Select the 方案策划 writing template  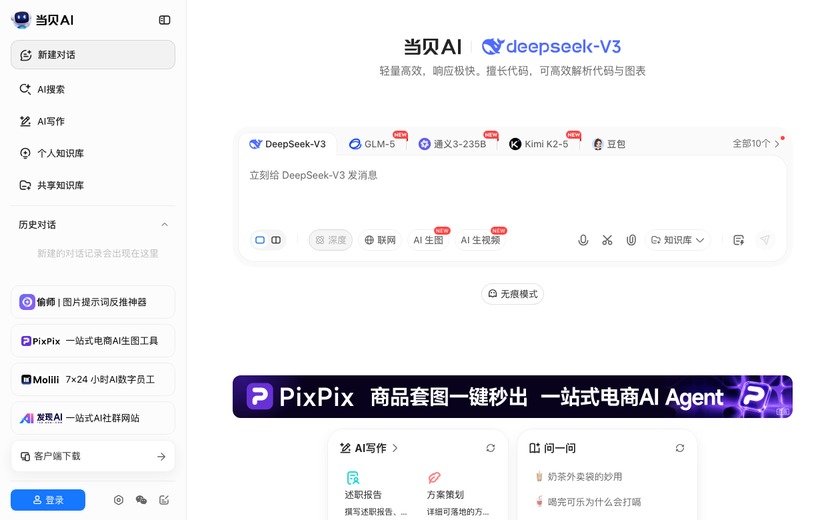pos(458,493)
